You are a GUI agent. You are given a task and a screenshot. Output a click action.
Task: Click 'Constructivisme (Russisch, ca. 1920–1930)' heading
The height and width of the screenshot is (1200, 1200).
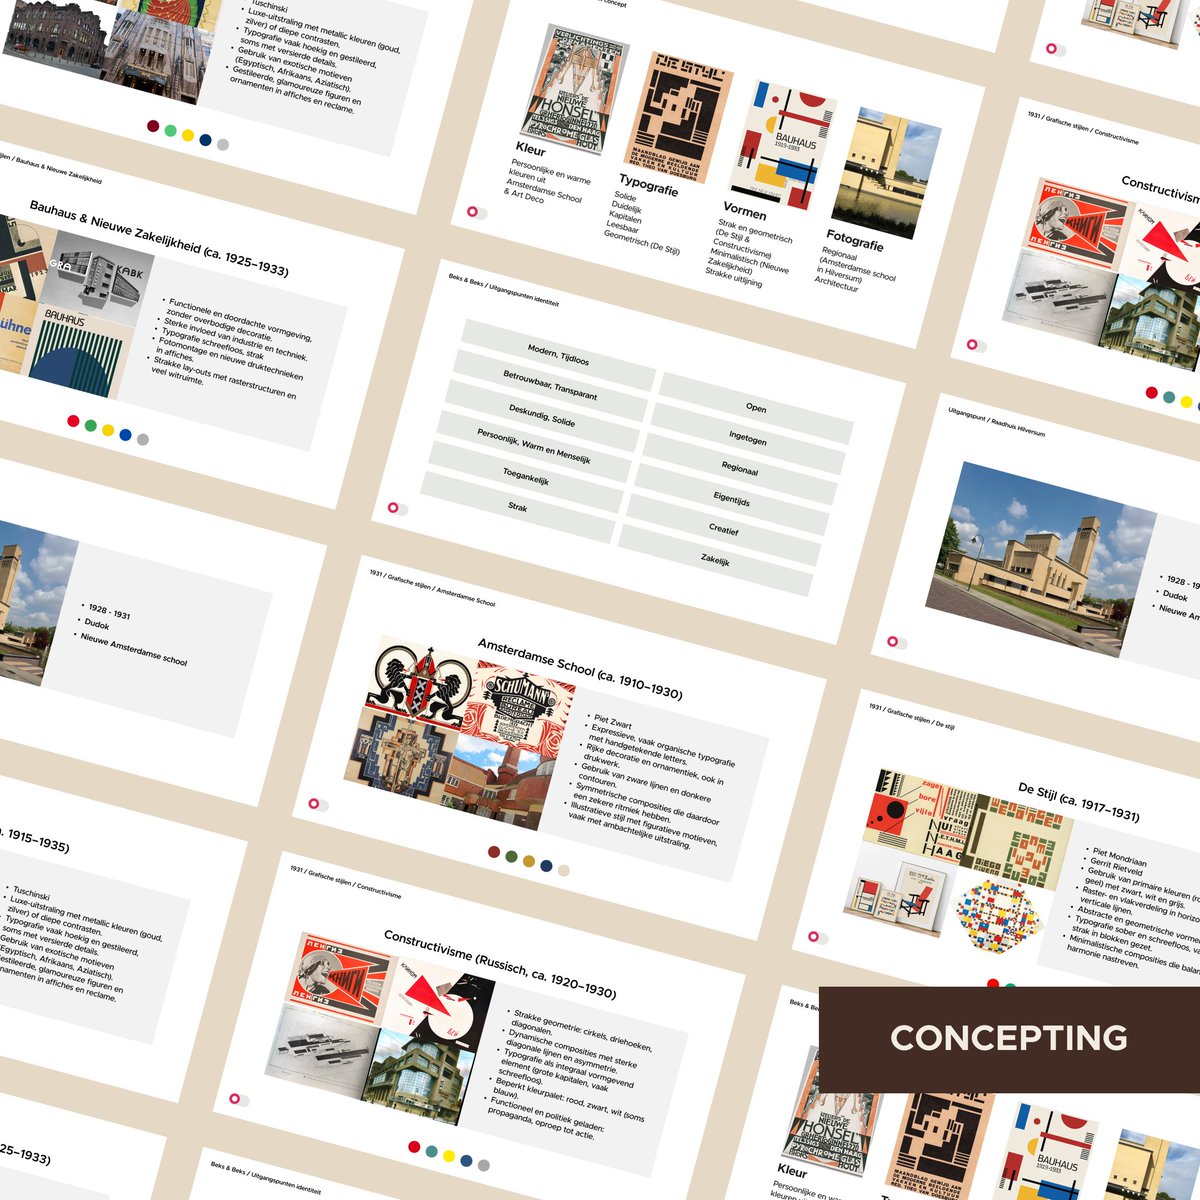500,964
